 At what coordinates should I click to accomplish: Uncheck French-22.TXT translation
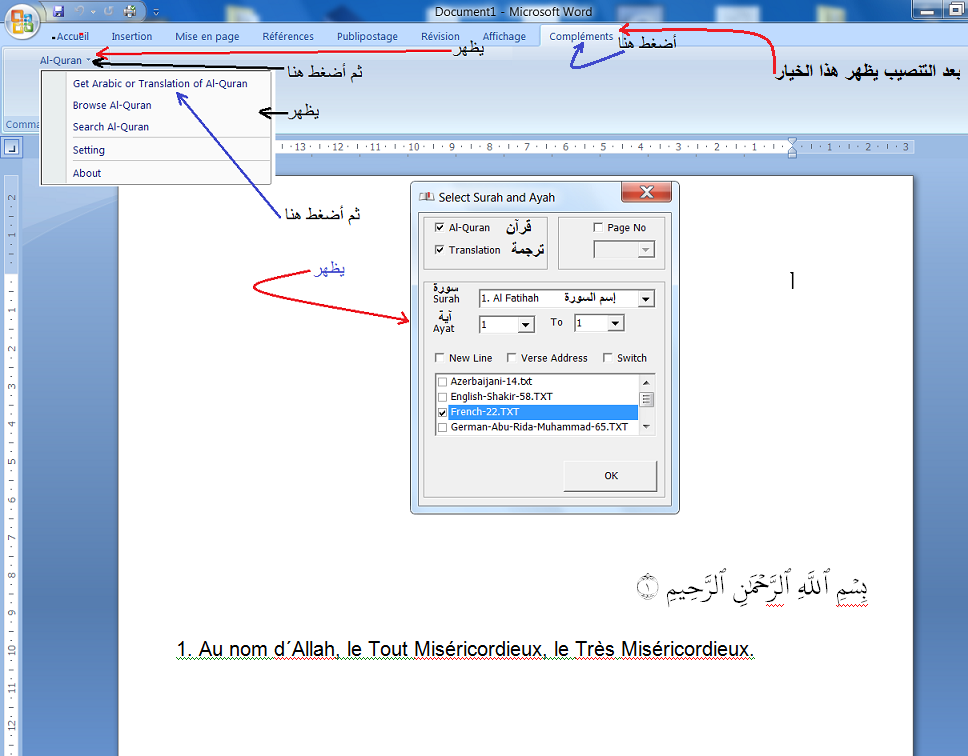(442, 412)
